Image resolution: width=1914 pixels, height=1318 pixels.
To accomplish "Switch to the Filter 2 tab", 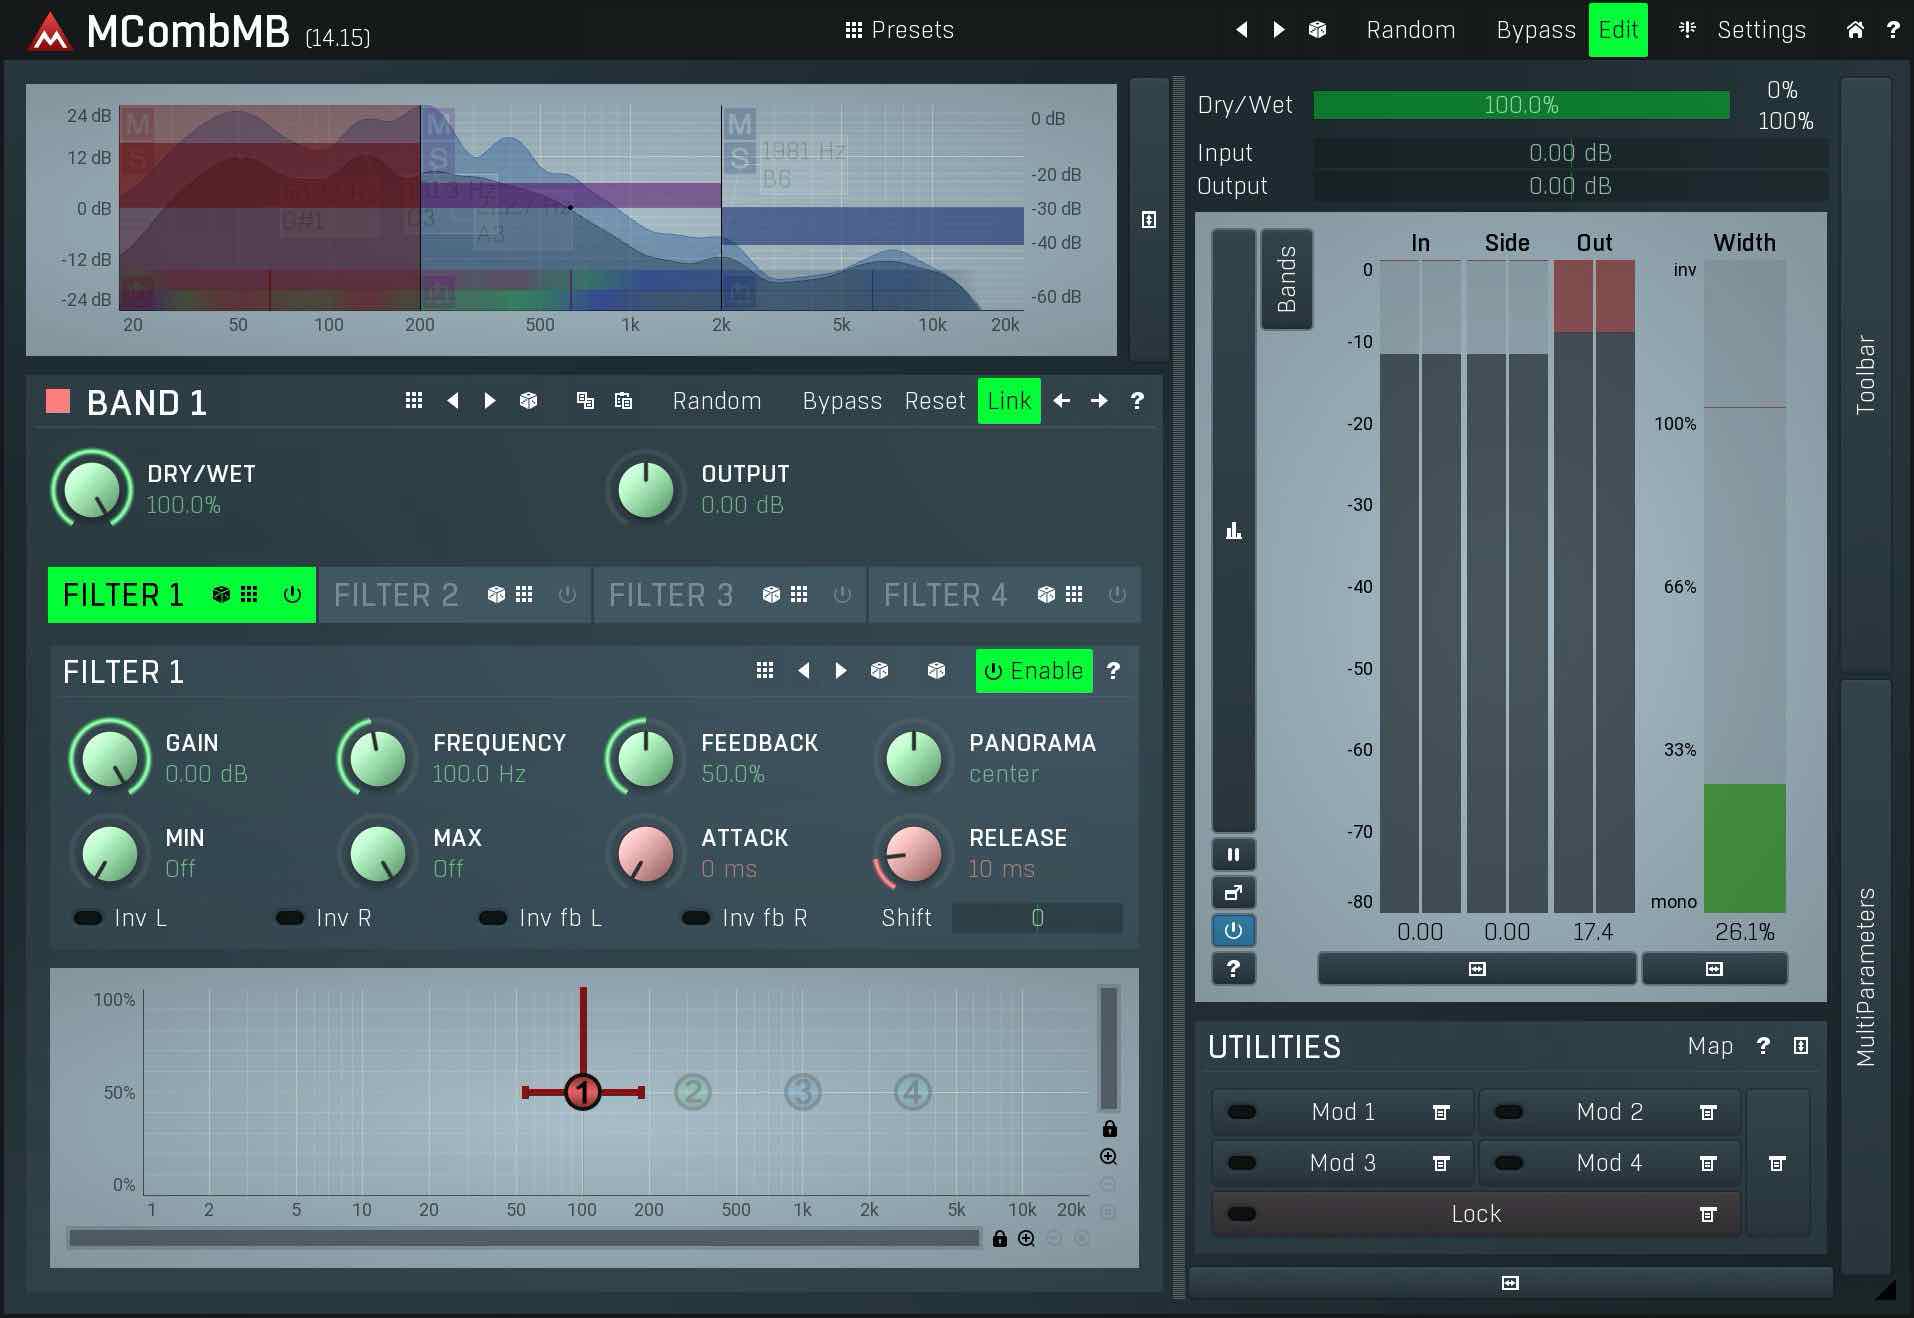I will pos(396,595).
